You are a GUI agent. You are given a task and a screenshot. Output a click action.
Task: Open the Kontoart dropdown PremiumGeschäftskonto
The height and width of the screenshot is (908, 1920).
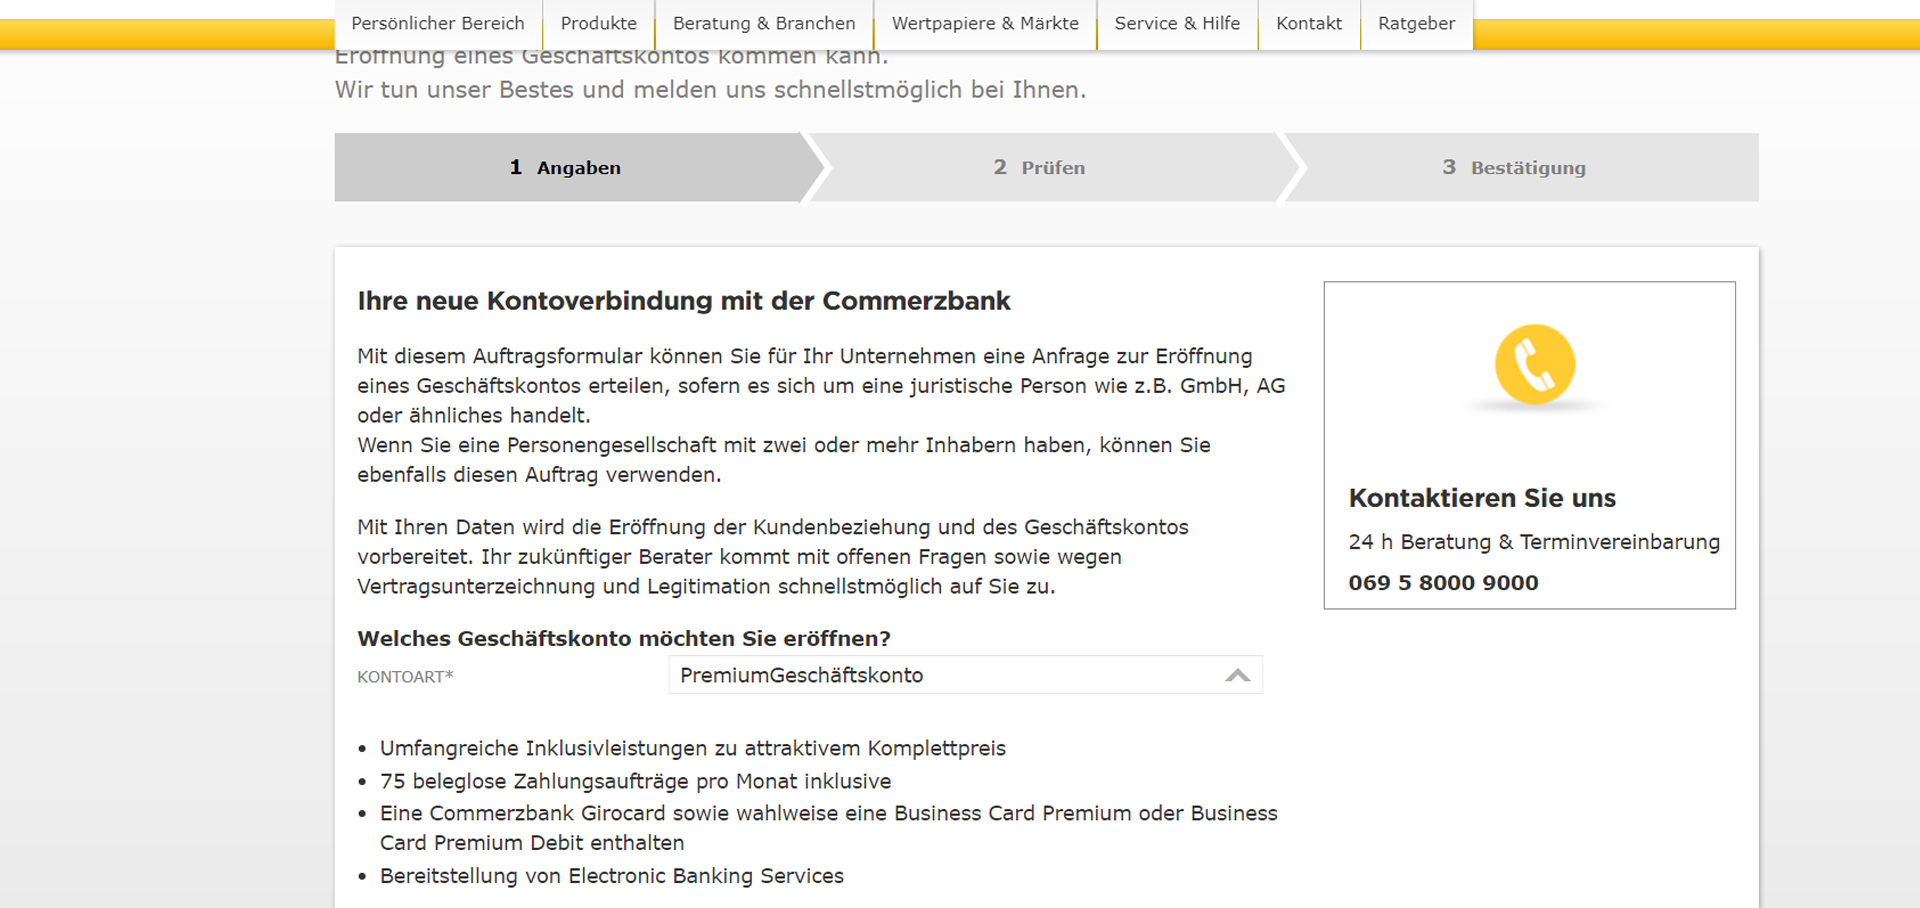pos(965,675)
